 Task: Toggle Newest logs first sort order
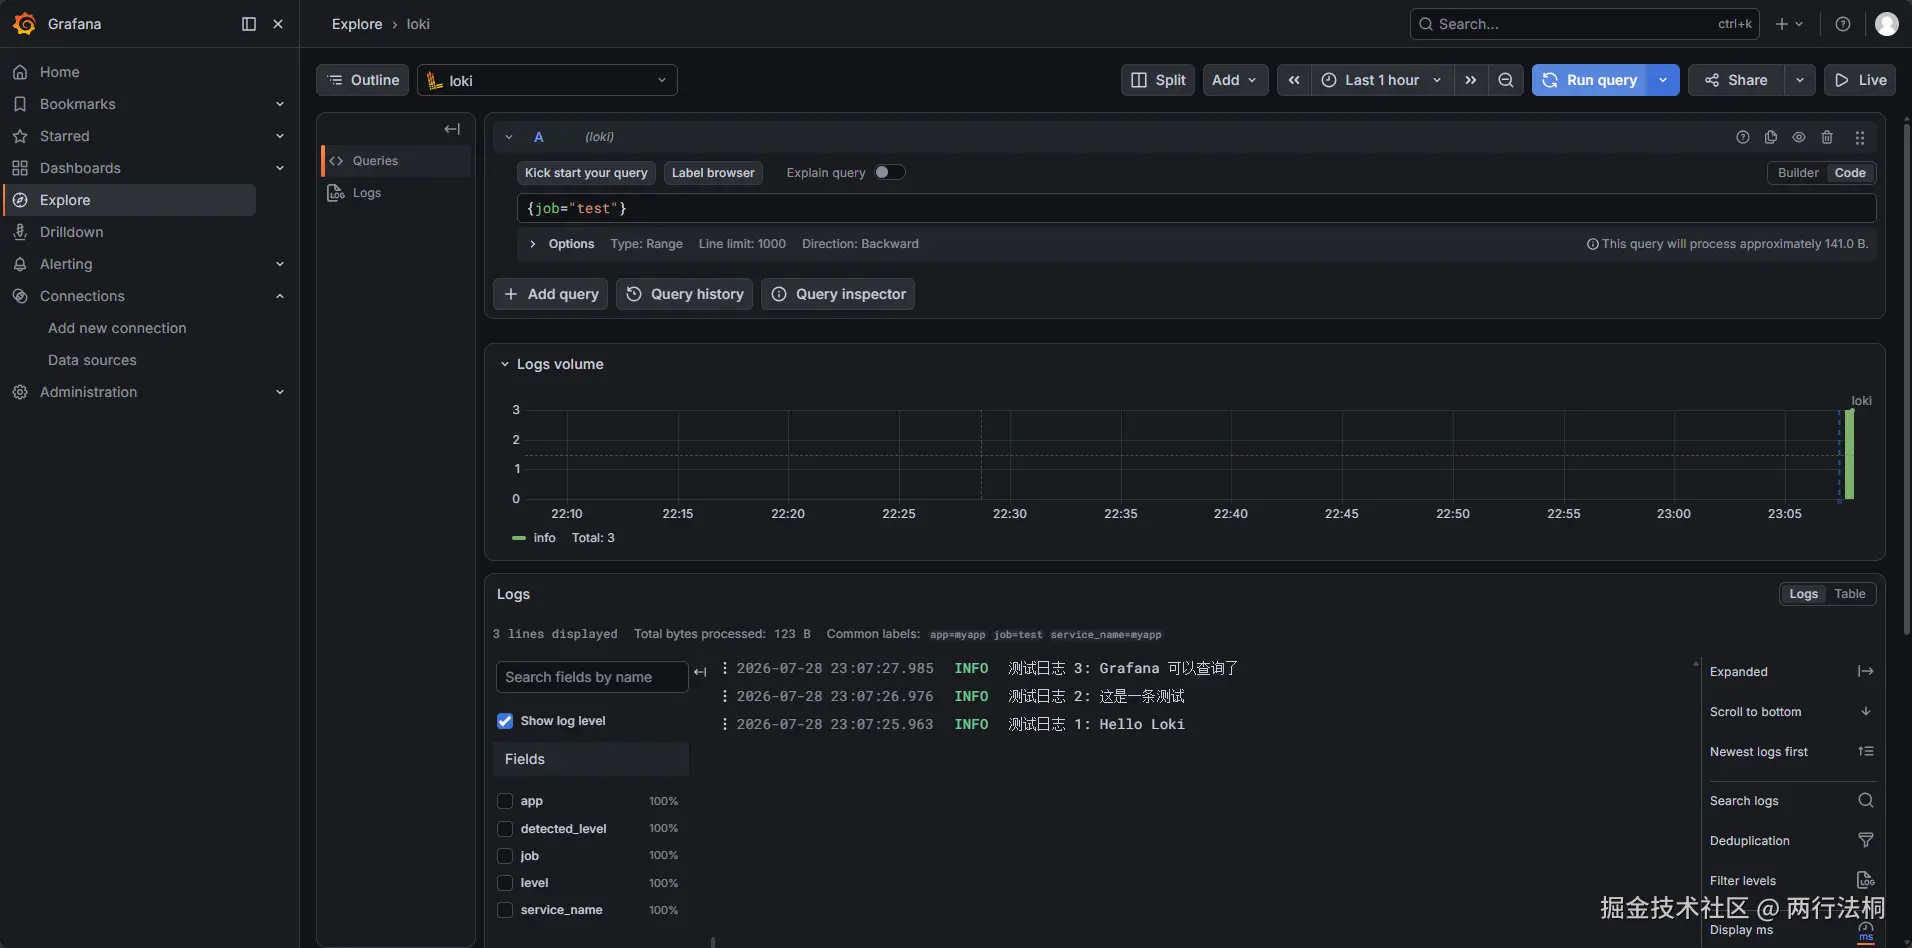click(1865, 751)
